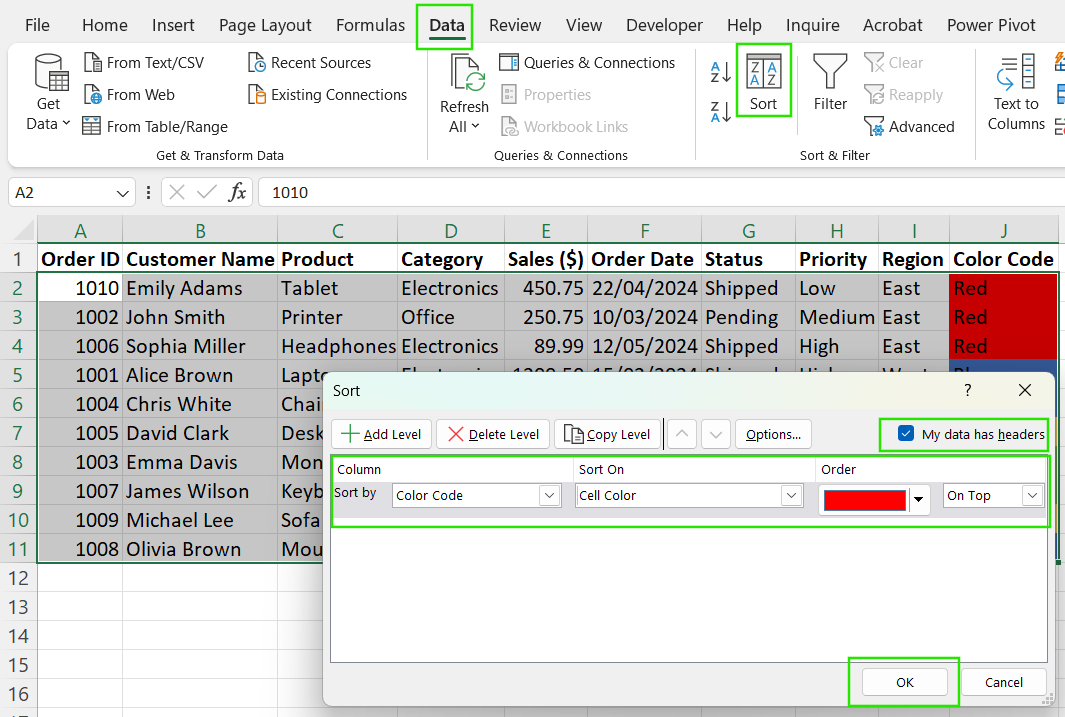
Task: Open Recent Sources
Action: pos(309,62)
